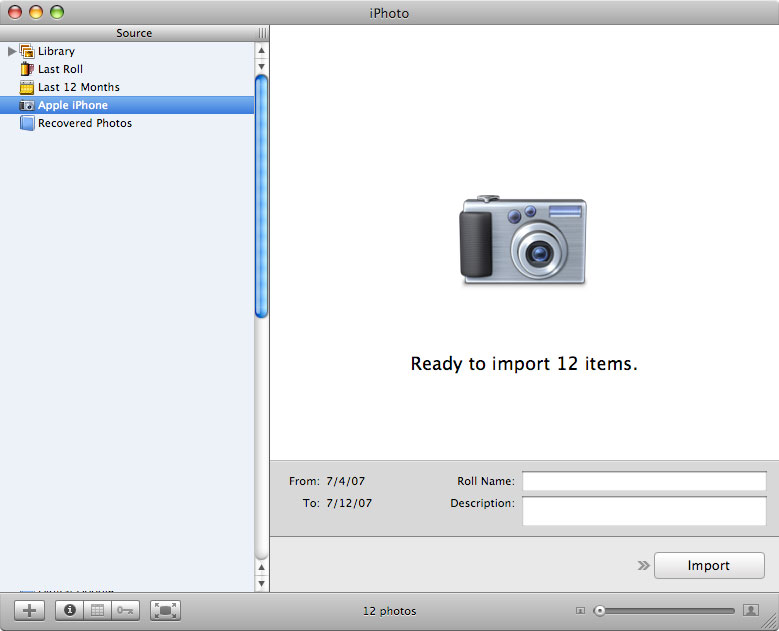Click the Last 12 Months calendar icon

tap(27, 87)
